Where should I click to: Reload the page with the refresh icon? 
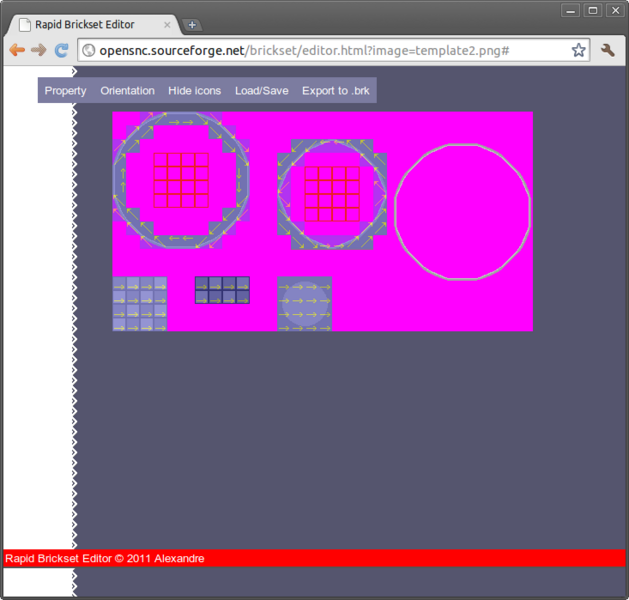coord(61,50)
